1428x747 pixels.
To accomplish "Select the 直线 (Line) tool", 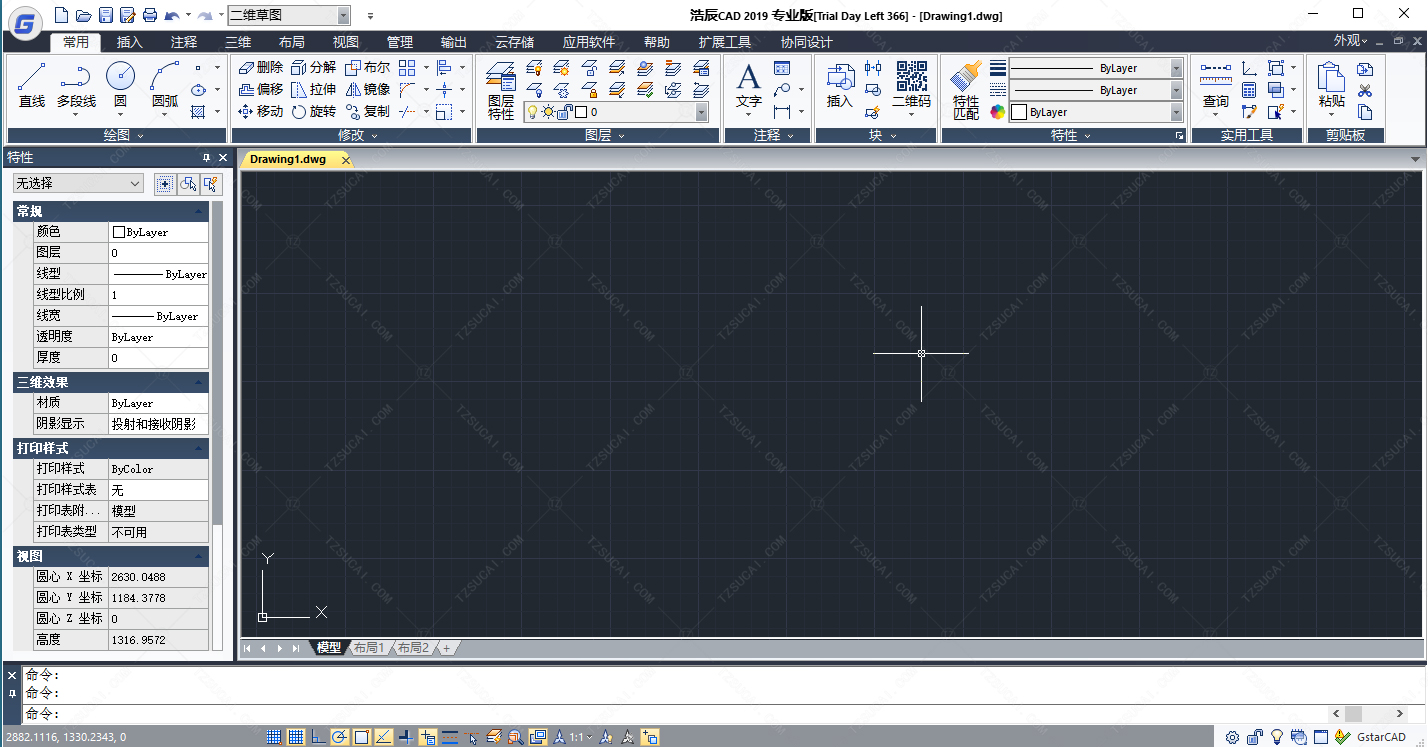I will [x=32, y=84].
